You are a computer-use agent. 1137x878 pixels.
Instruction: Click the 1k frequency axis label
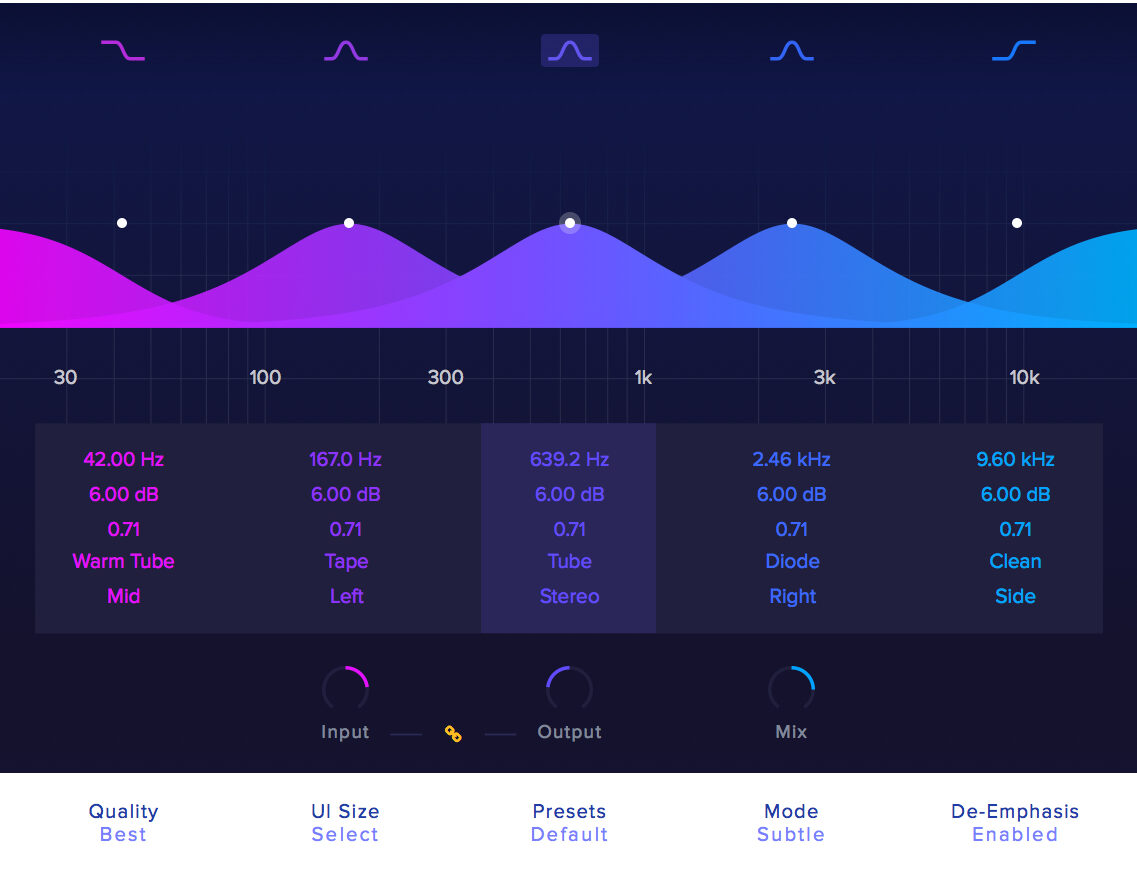643,378
